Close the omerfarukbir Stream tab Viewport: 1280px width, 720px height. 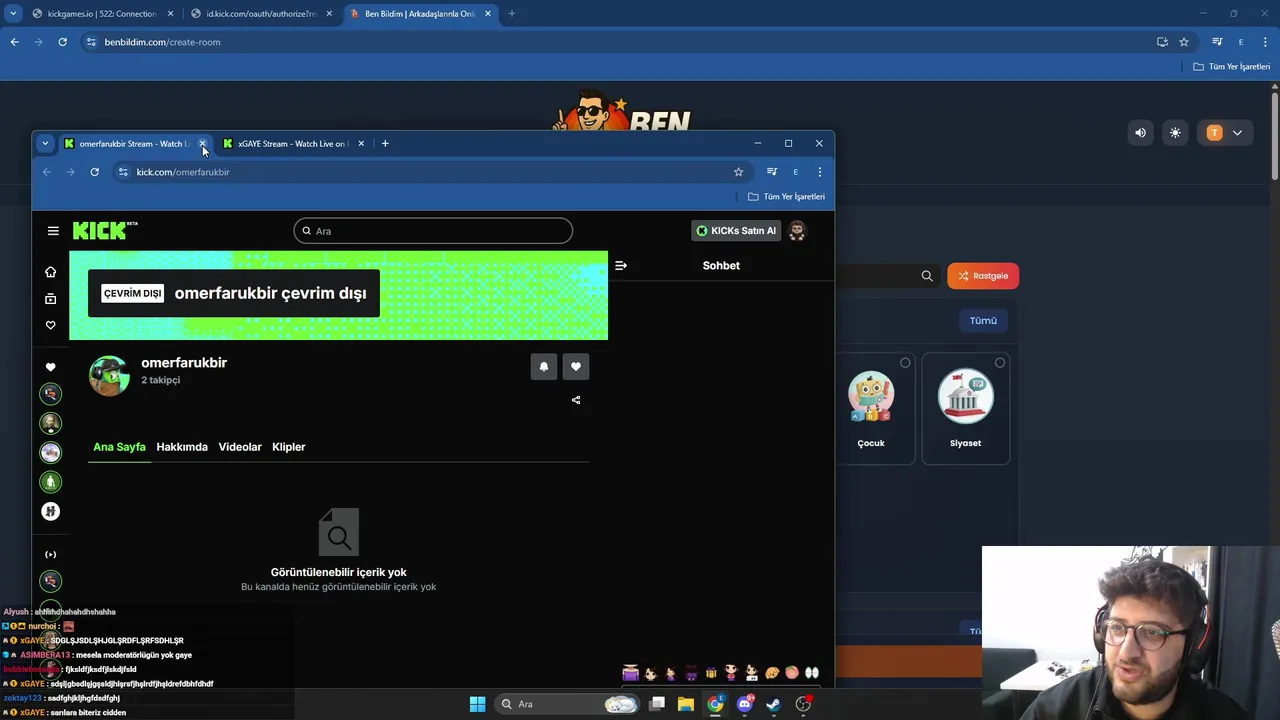(202, 144)
